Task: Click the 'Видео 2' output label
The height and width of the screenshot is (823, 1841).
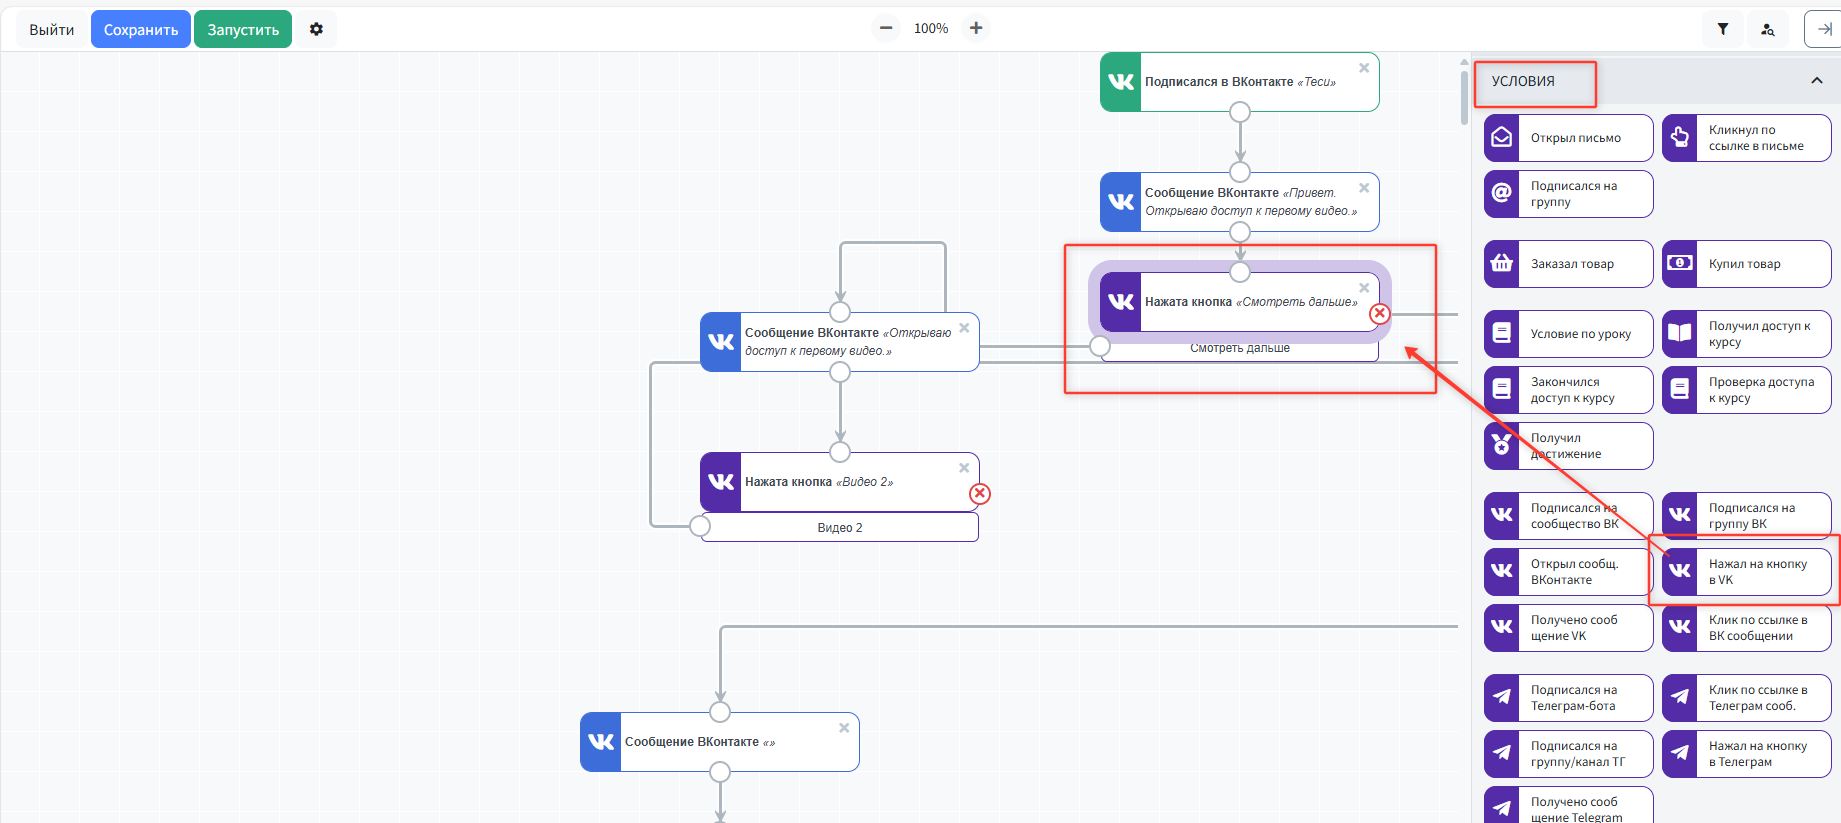Action: tap(840, 528)
